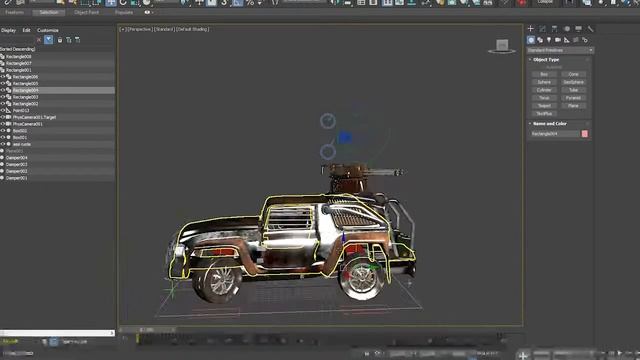Click the Box primitive button
This screenshot has height=360, width=640.
544,74
